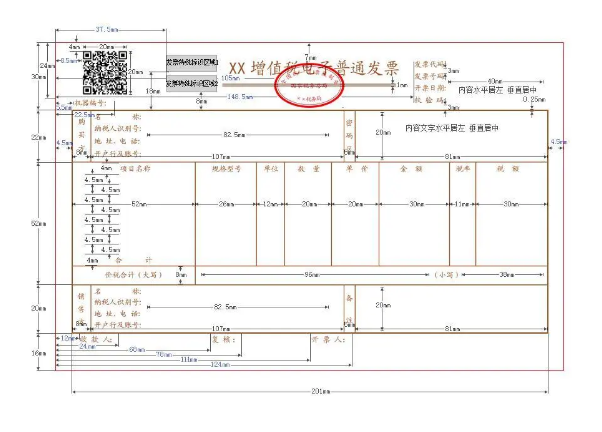Click the '148.5mm' dimension label
The height and width of the screenshot is (432, 602).
(x=240, y=97)
